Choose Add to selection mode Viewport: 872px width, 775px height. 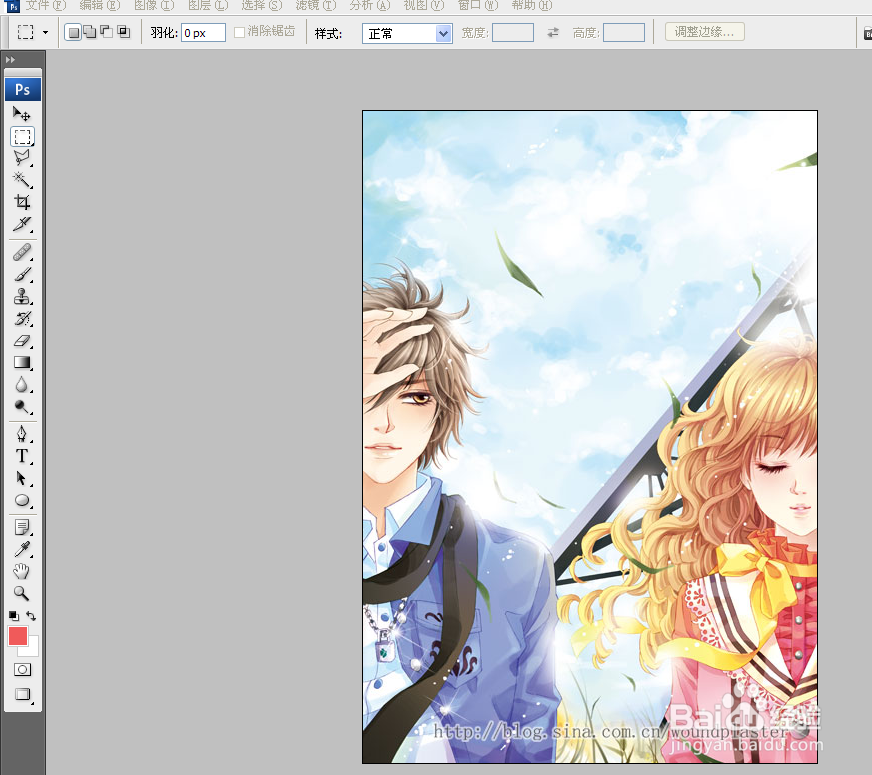(90, 32)
